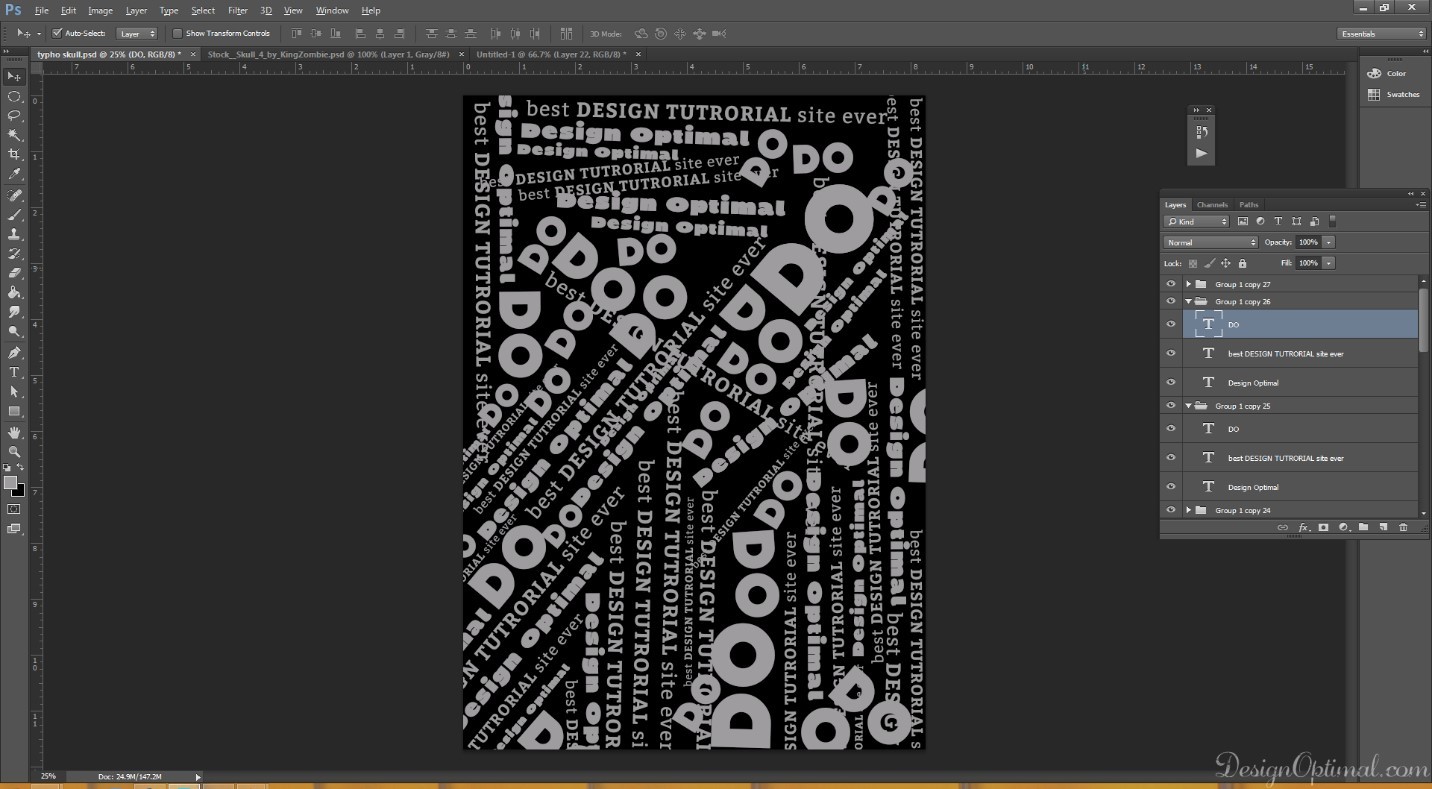The height and width of the screenshot is (789, 1432).
Task: Click the delete layer trash icon
Action: pos(1403,527)
